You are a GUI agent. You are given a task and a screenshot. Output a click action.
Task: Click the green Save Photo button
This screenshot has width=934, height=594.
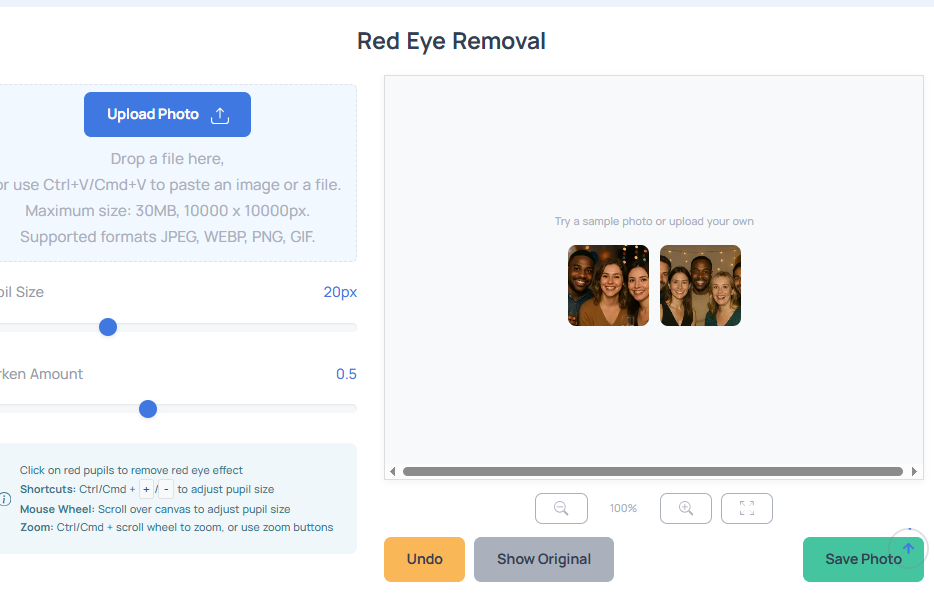pyautogui.click(x=863, y=559)
